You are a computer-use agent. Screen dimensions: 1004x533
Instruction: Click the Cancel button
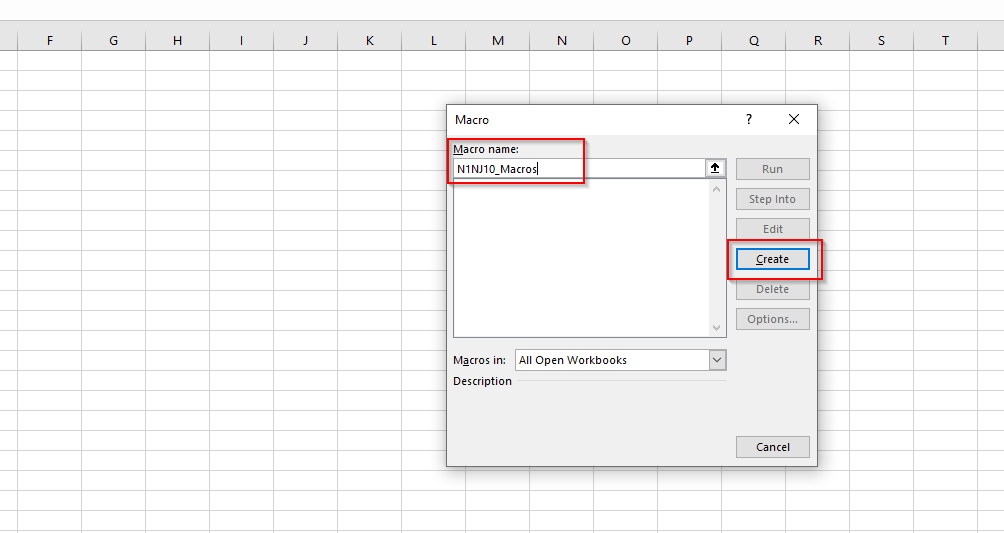click(x=772, y=447)
